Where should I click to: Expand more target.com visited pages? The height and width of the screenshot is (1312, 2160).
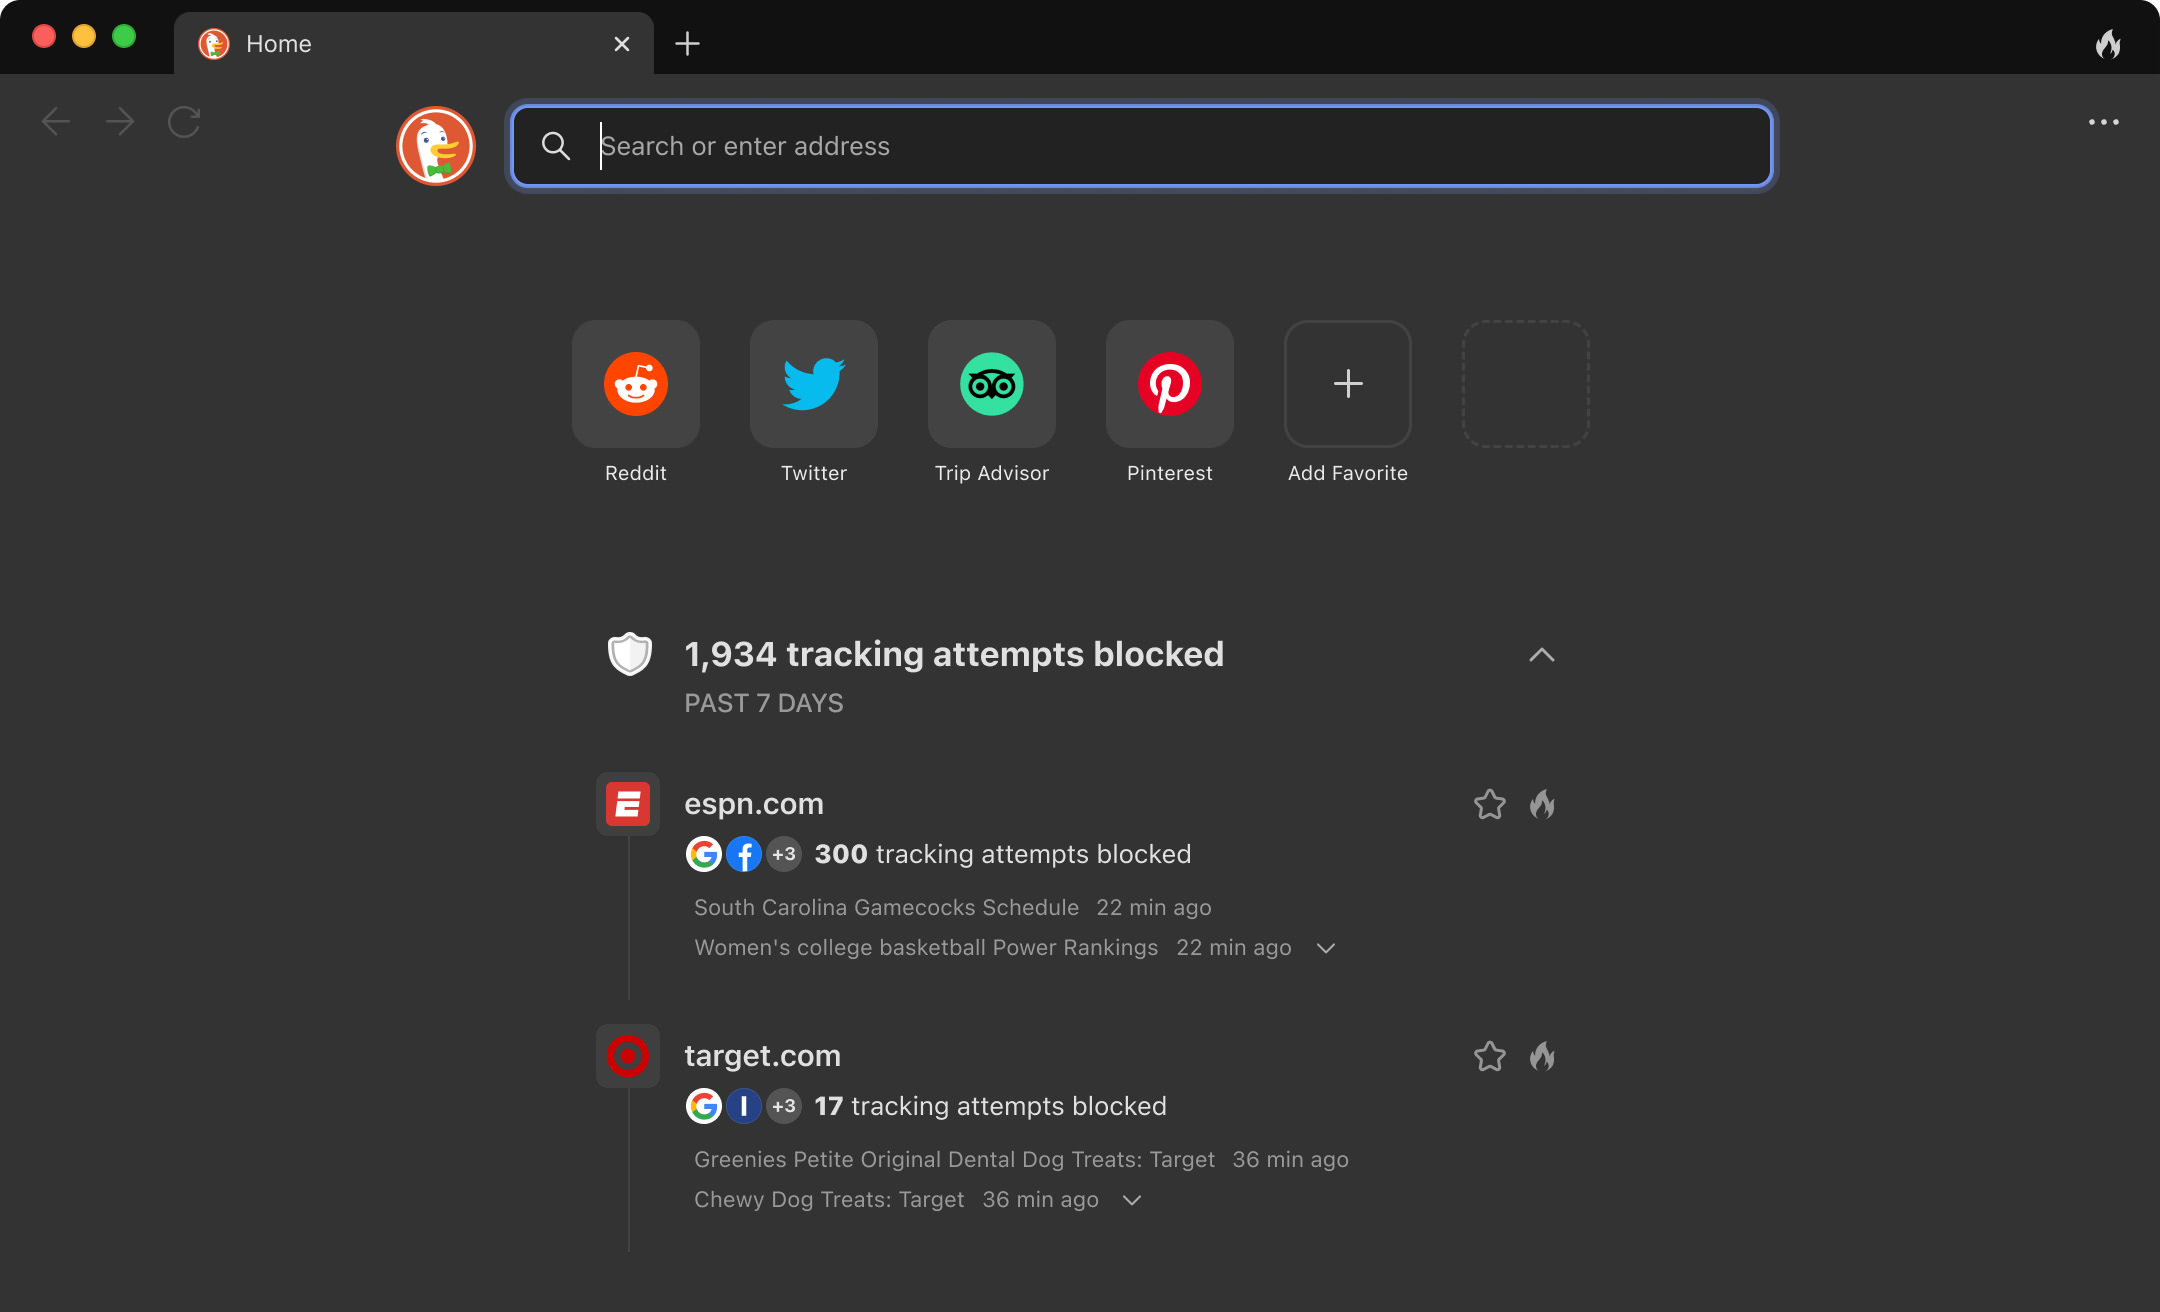click(x=1132, y=1200)
